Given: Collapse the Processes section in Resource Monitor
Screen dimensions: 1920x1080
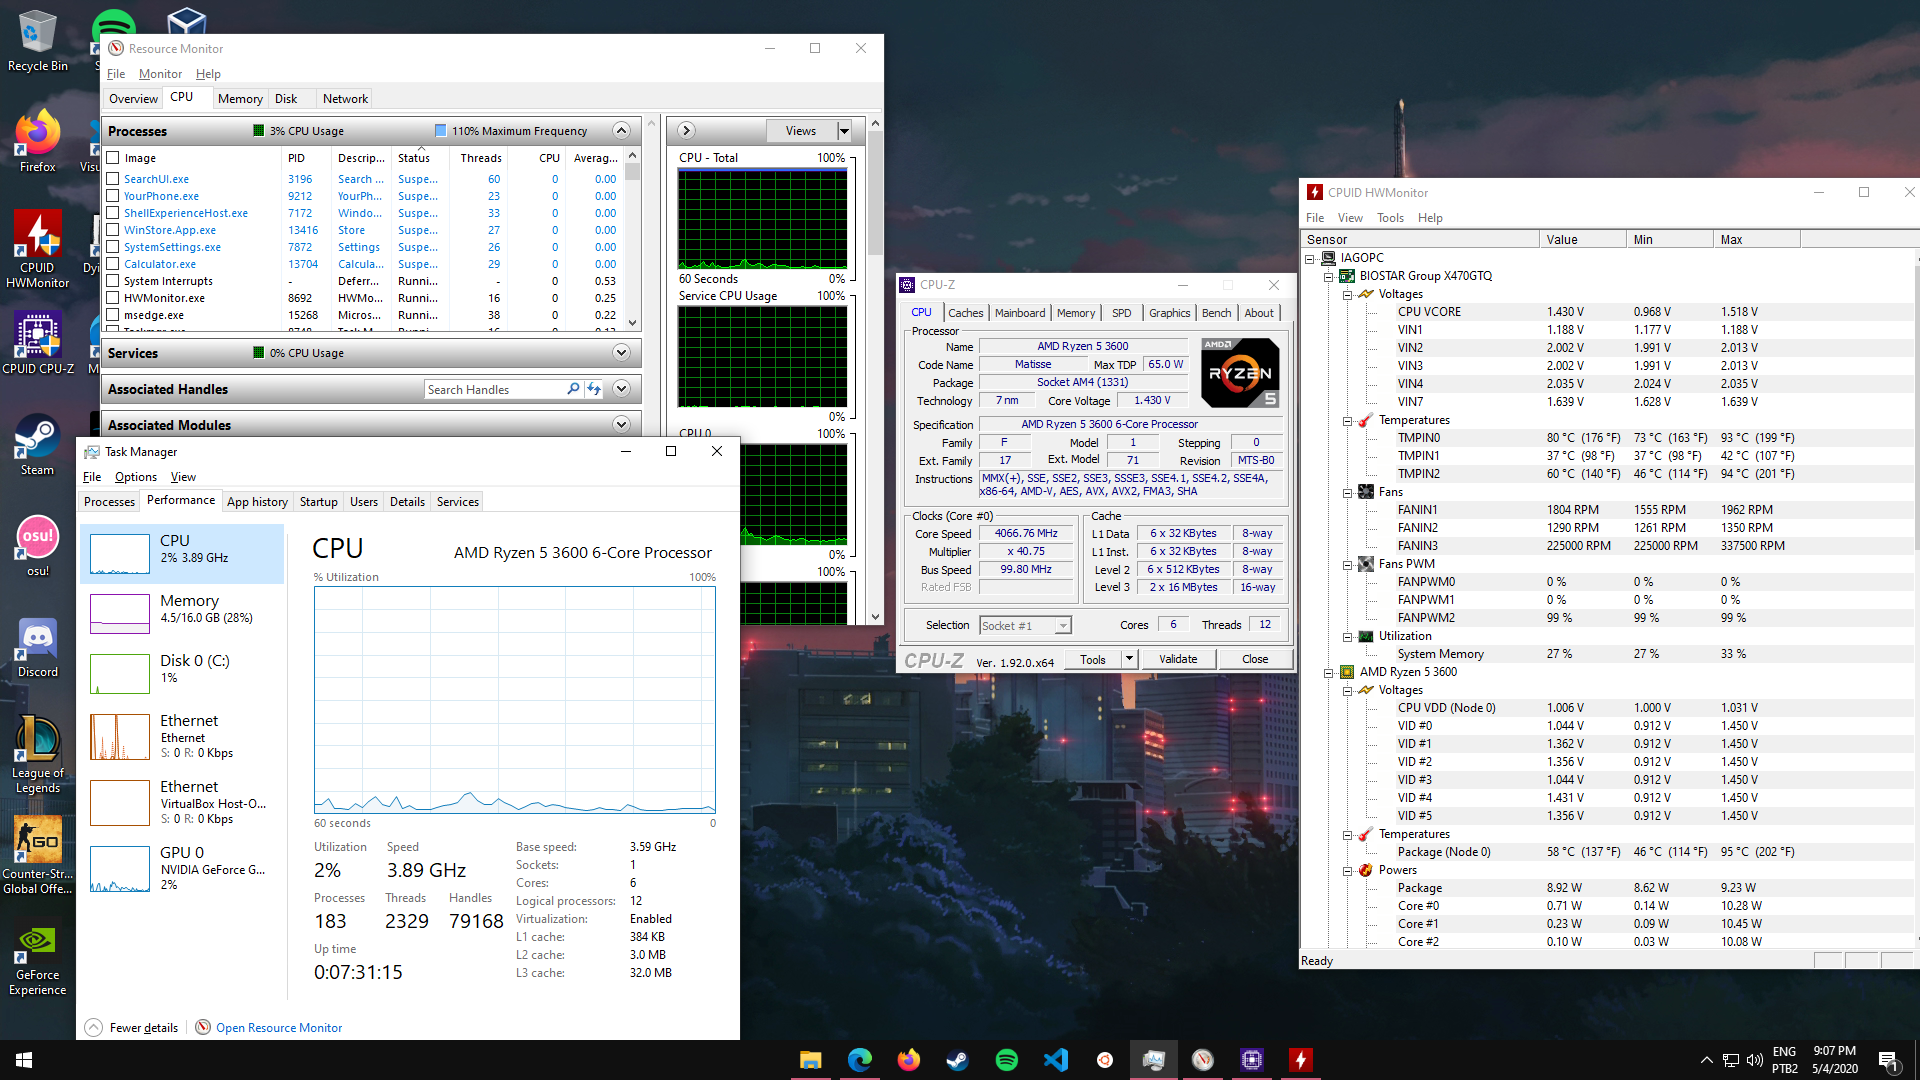Looking at the screenshot, I should pos(621,131).
